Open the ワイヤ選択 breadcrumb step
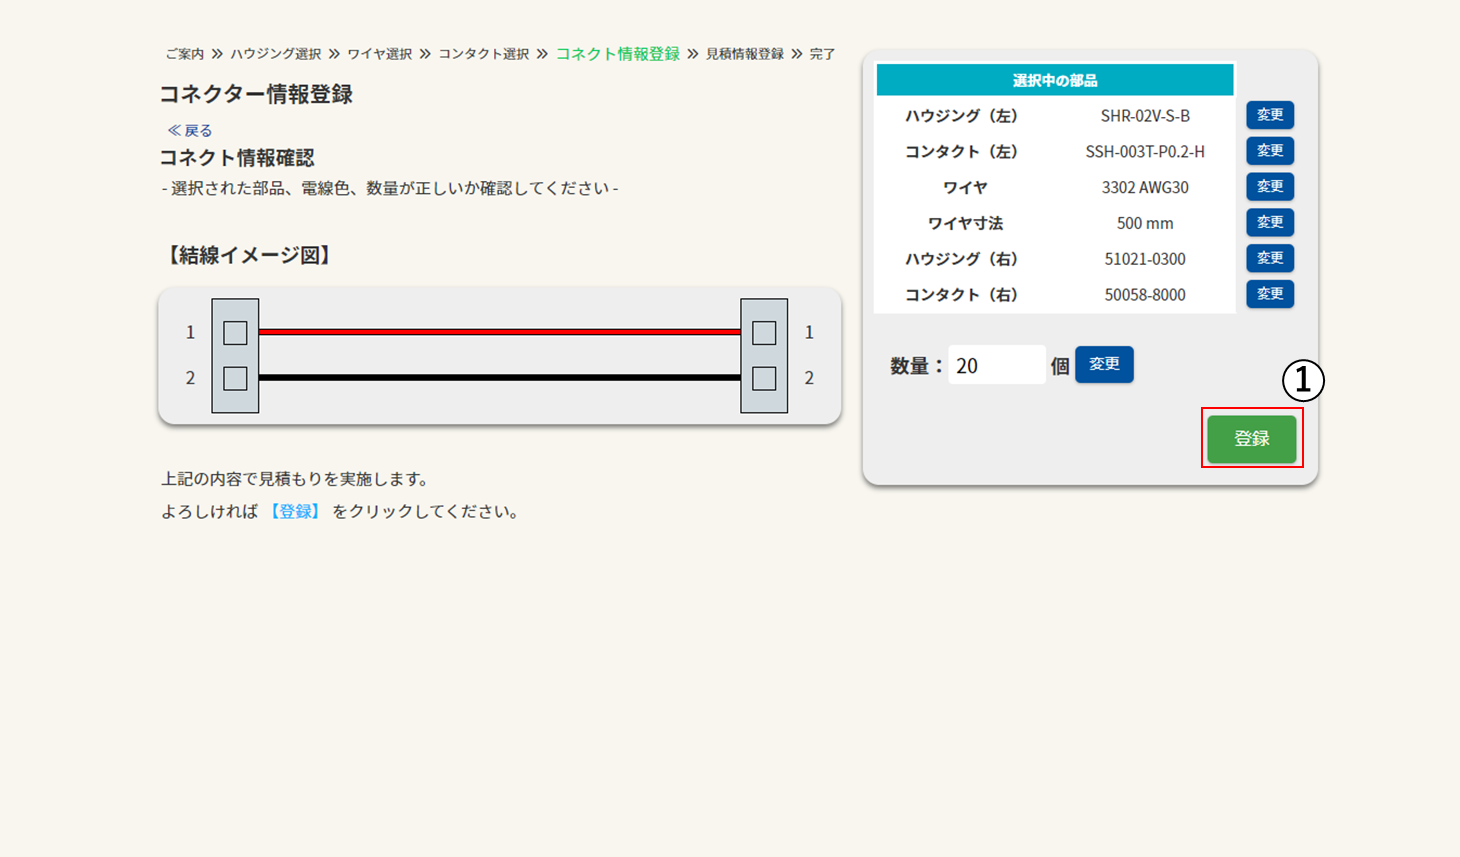 pos(379,54)
